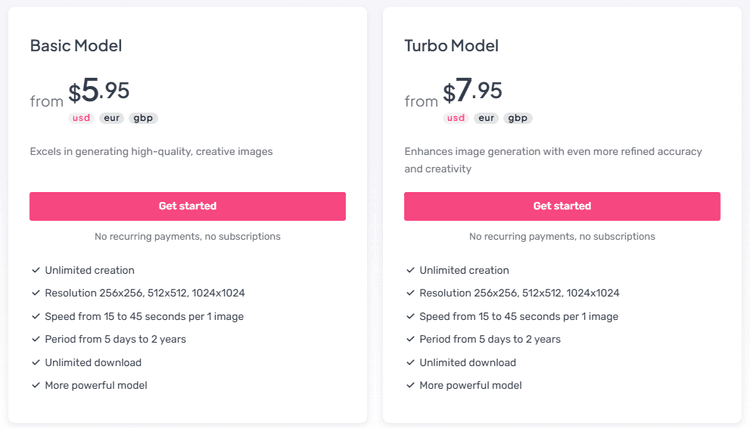Click Turbo Model $7.95 price

(473, 92)
